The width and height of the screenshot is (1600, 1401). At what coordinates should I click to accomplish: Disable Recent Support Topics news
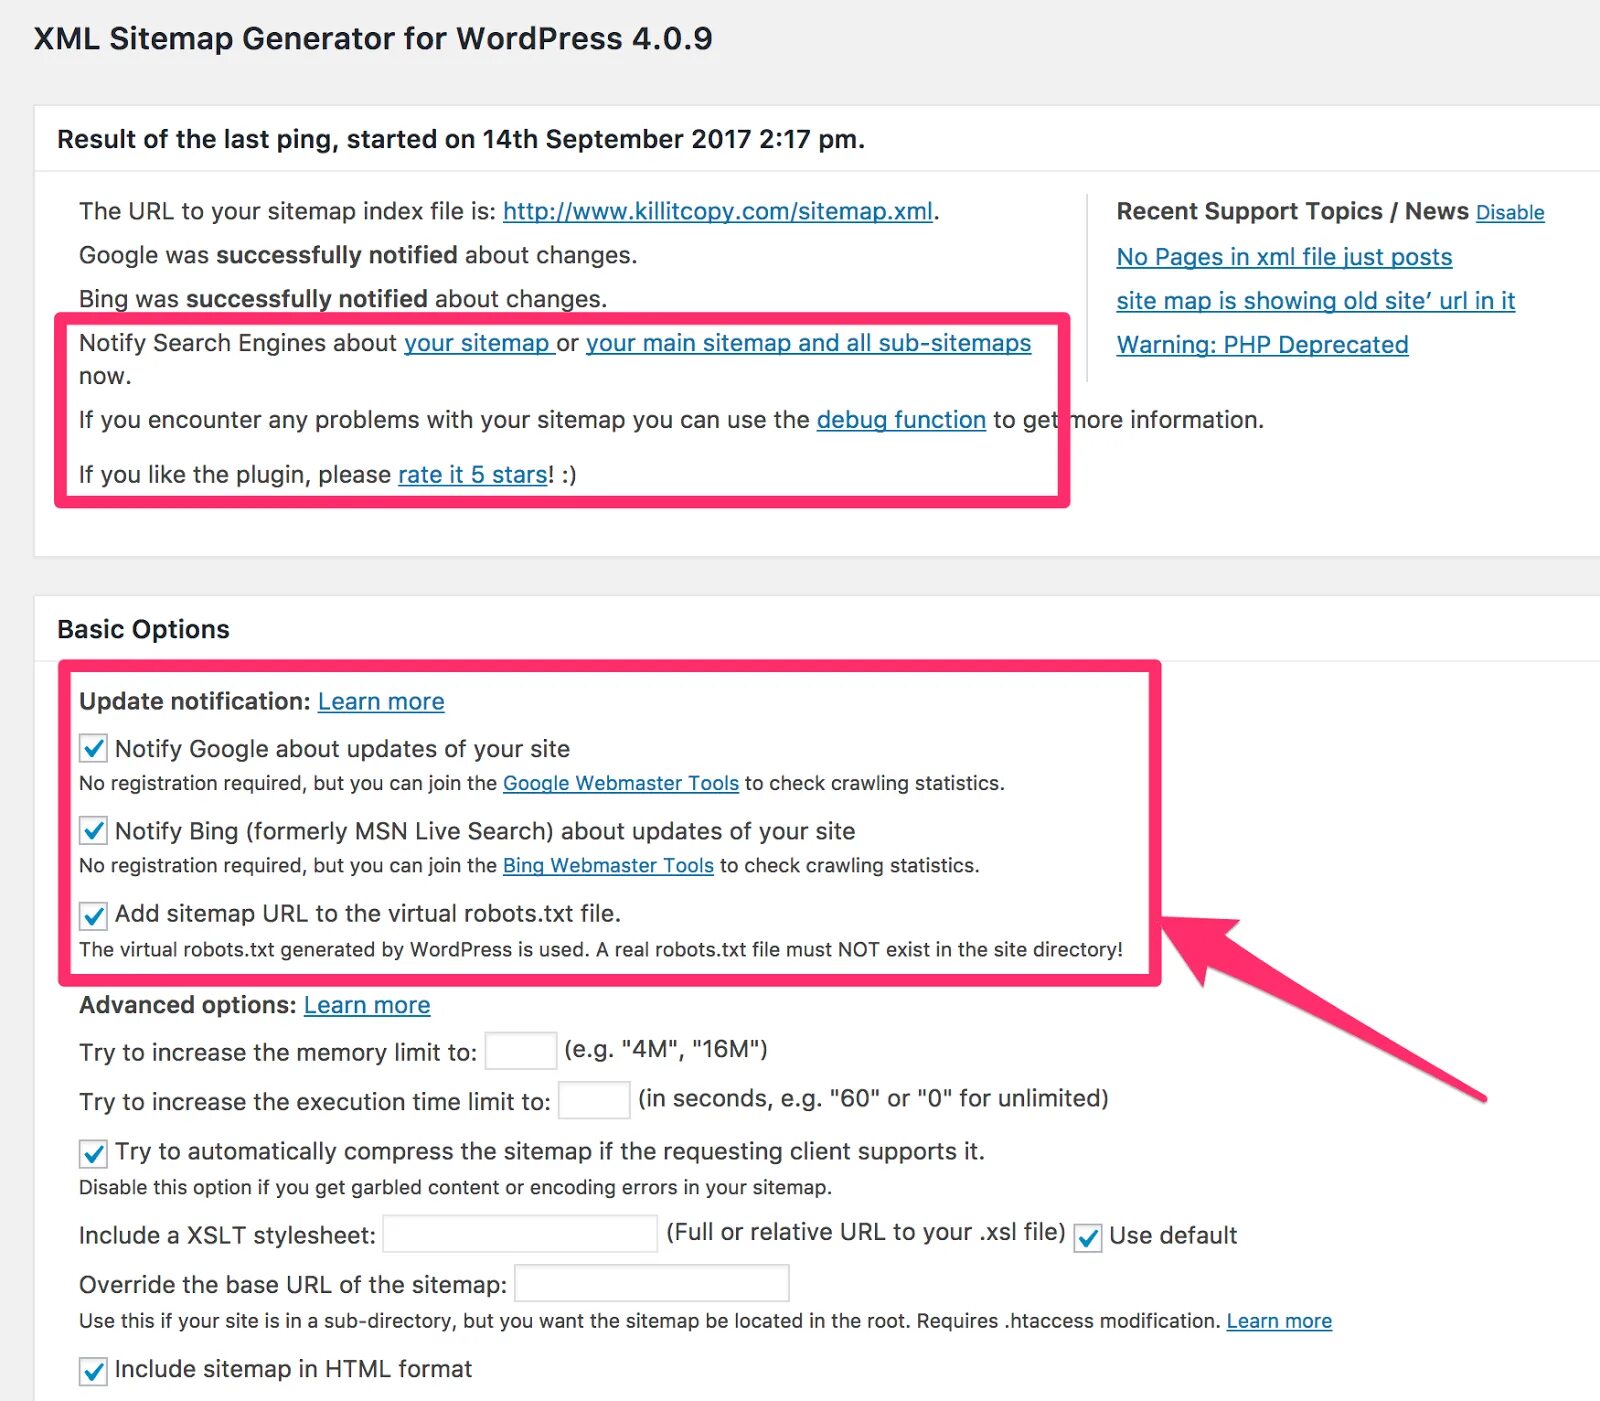(x=1510, y=213)
